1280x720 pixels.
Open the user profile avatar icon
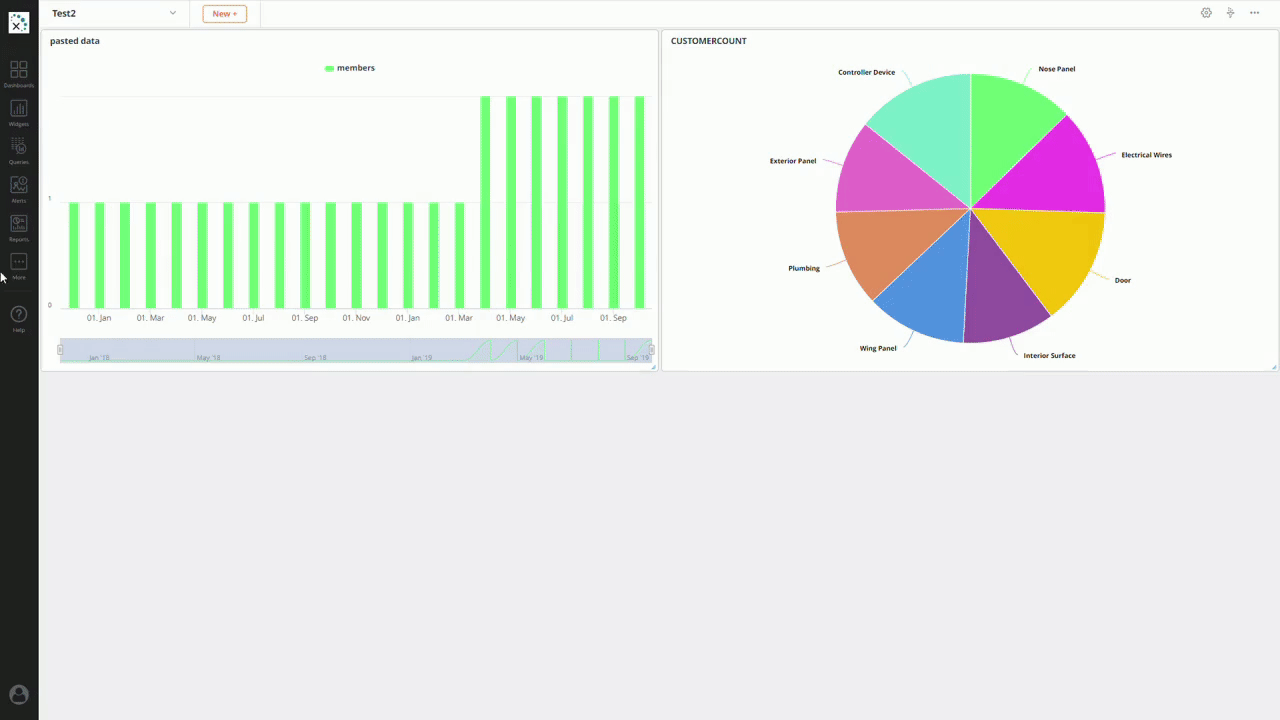point(19,694)
